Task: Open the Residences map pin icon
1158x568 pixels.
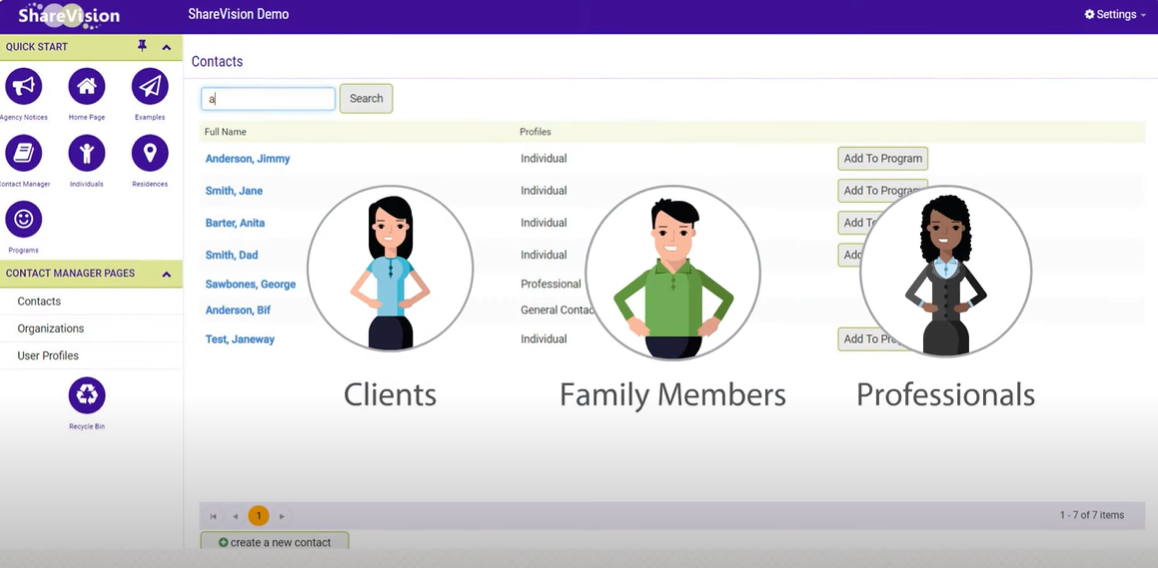Action: point(150,154)
